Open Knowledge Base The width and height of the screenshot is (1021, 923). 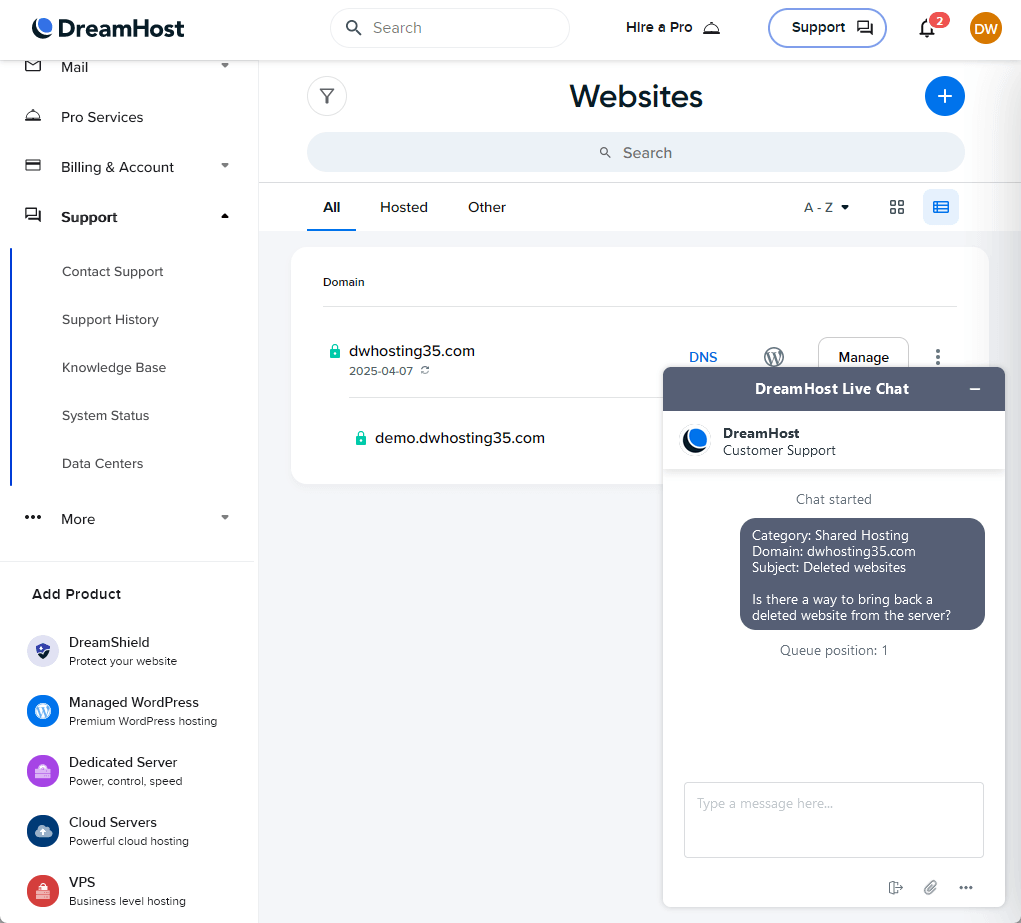click(114, 367)
